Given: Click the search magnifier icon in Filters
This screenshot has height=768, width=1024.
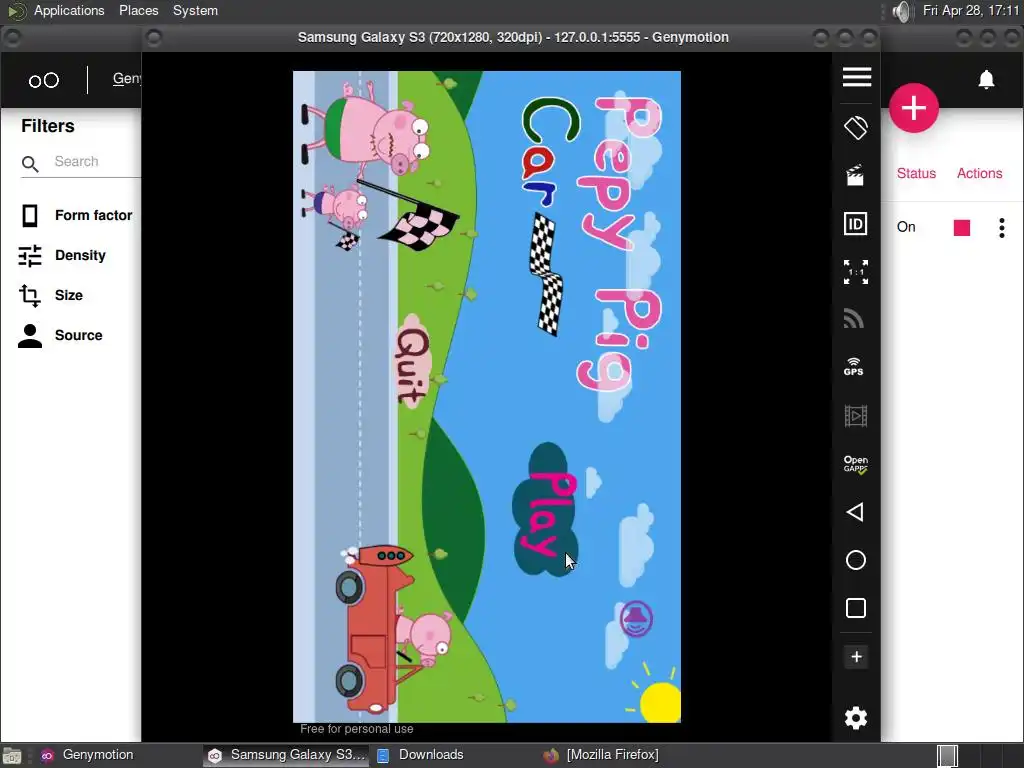Looking at the screenshot, I should pyautogui.click(x=30, y=163).
